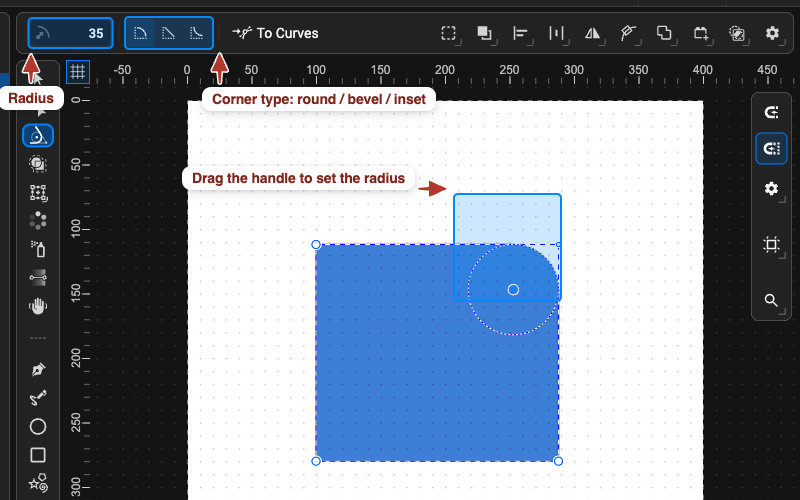Open the fit-to-artboard frame icon
The width and height of the screenshot is (800, 500).
(x=771, y=245)
